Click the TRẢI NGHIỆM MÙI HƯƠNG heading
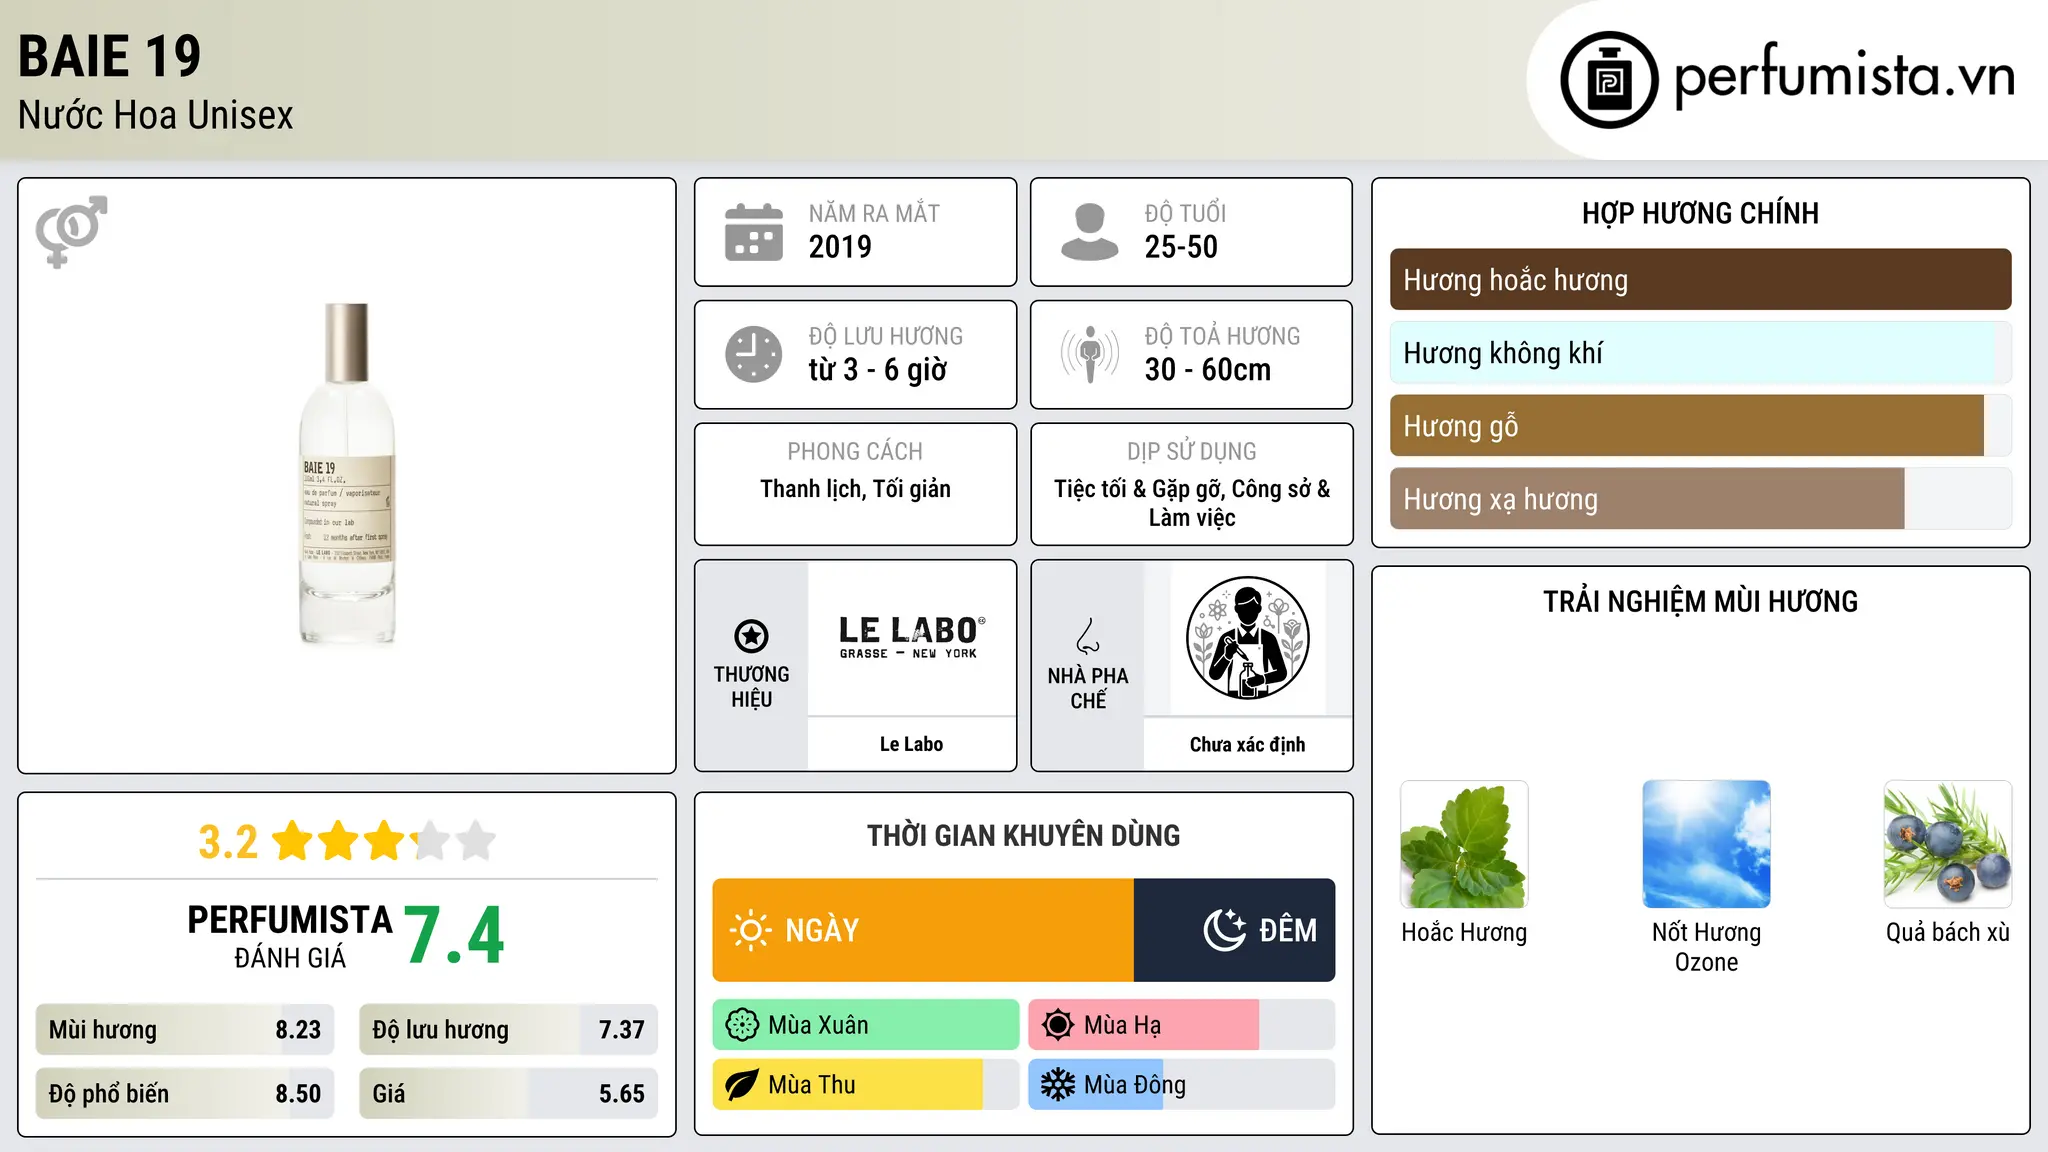 pos(1700,602)
